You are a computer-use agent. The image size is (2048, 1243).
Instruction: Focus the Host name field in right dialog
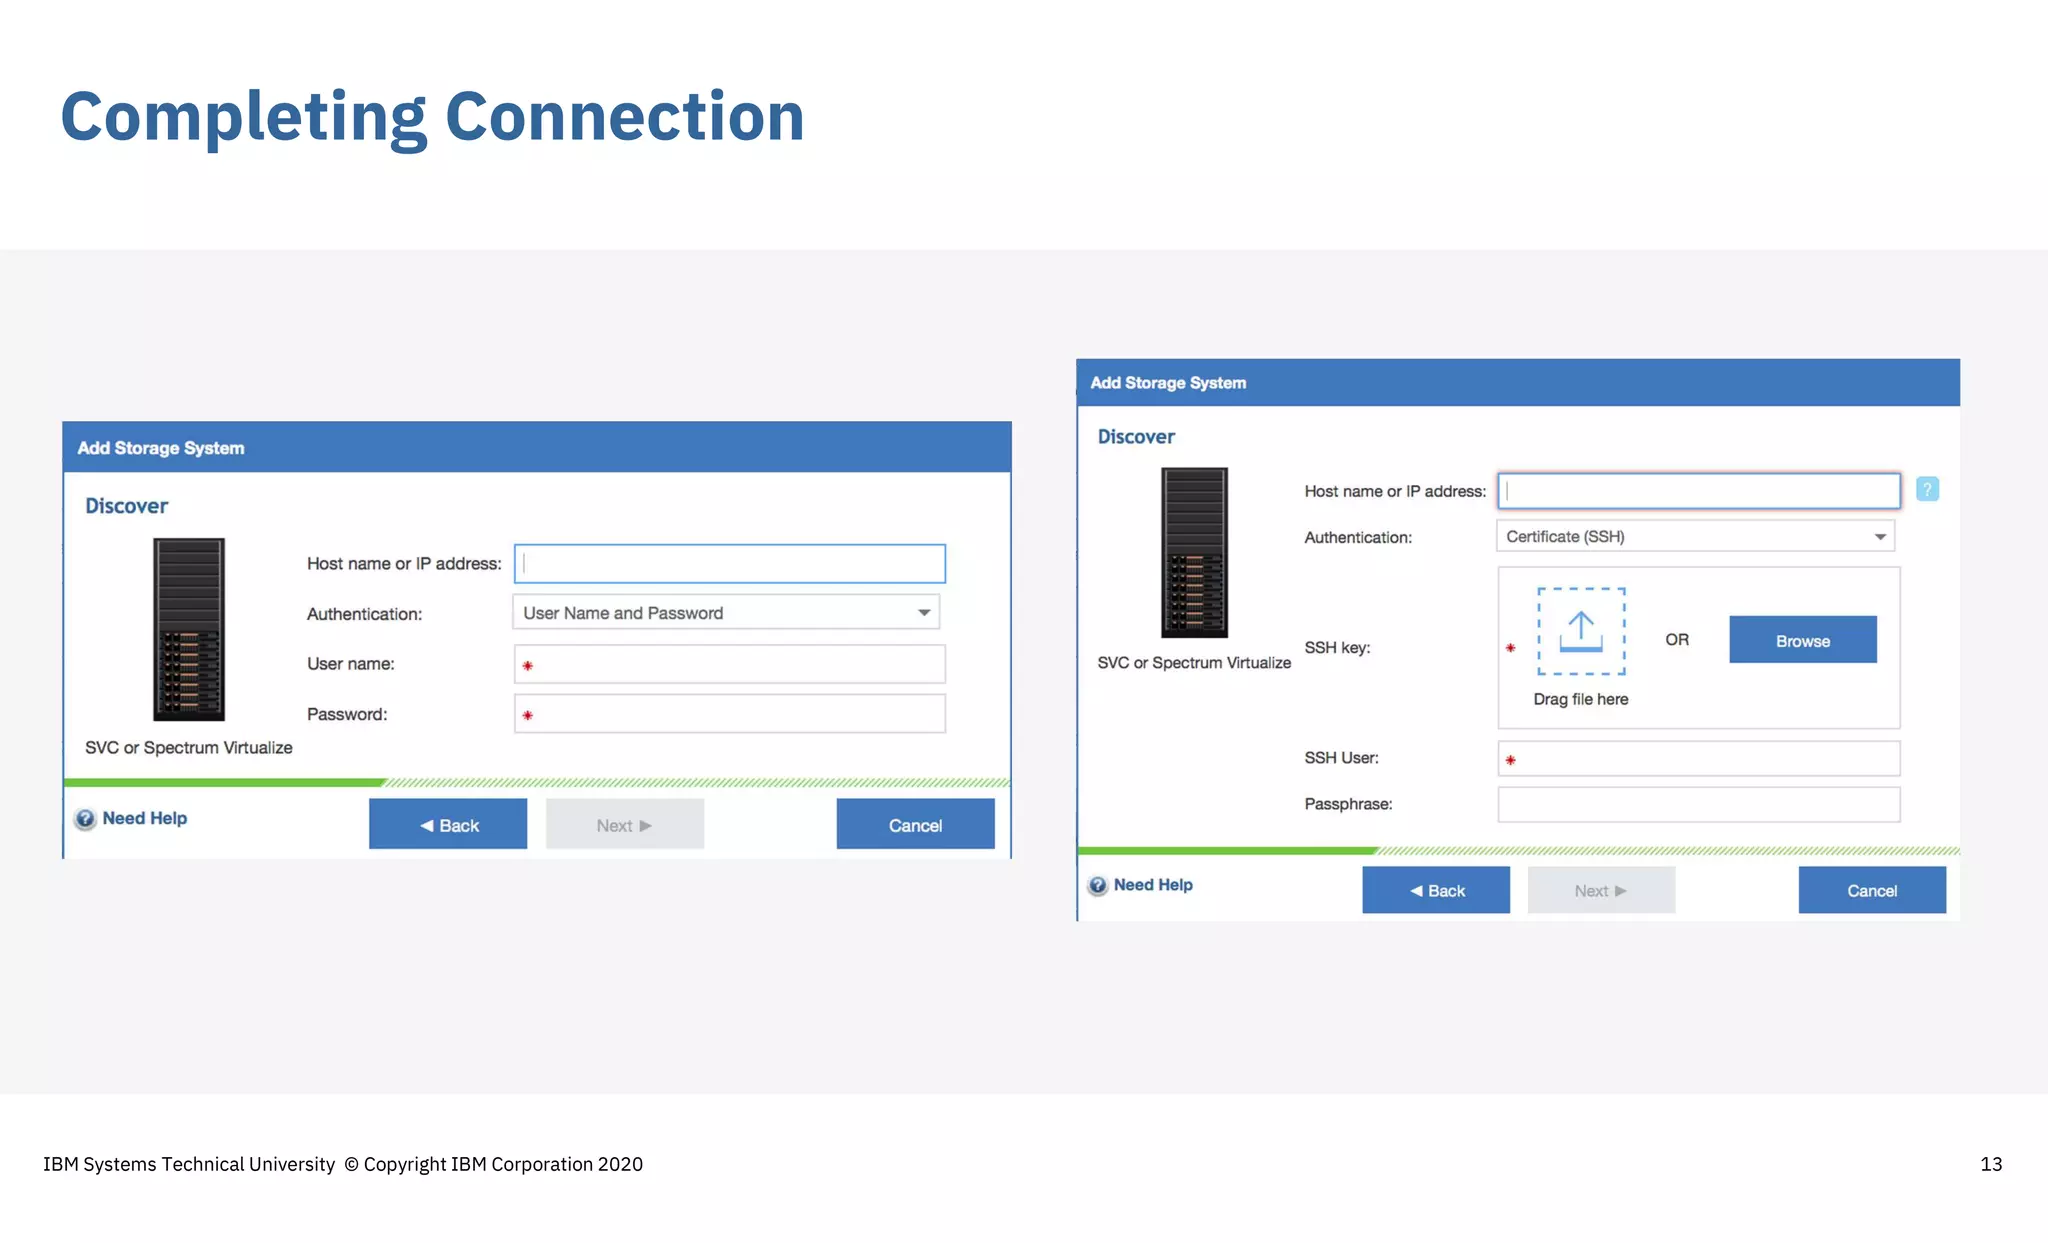pyautogui.click(x=1698, y=491)
